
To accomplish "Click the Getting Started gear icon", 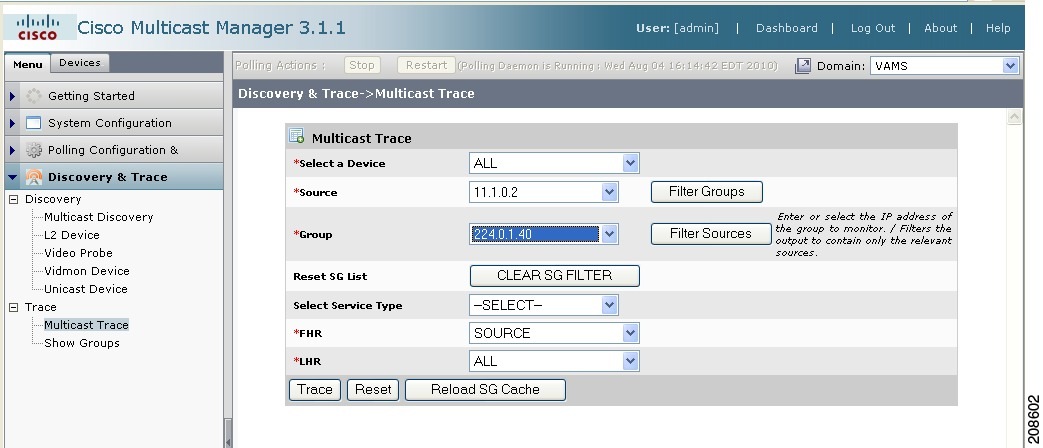I will tap(34, 96).
